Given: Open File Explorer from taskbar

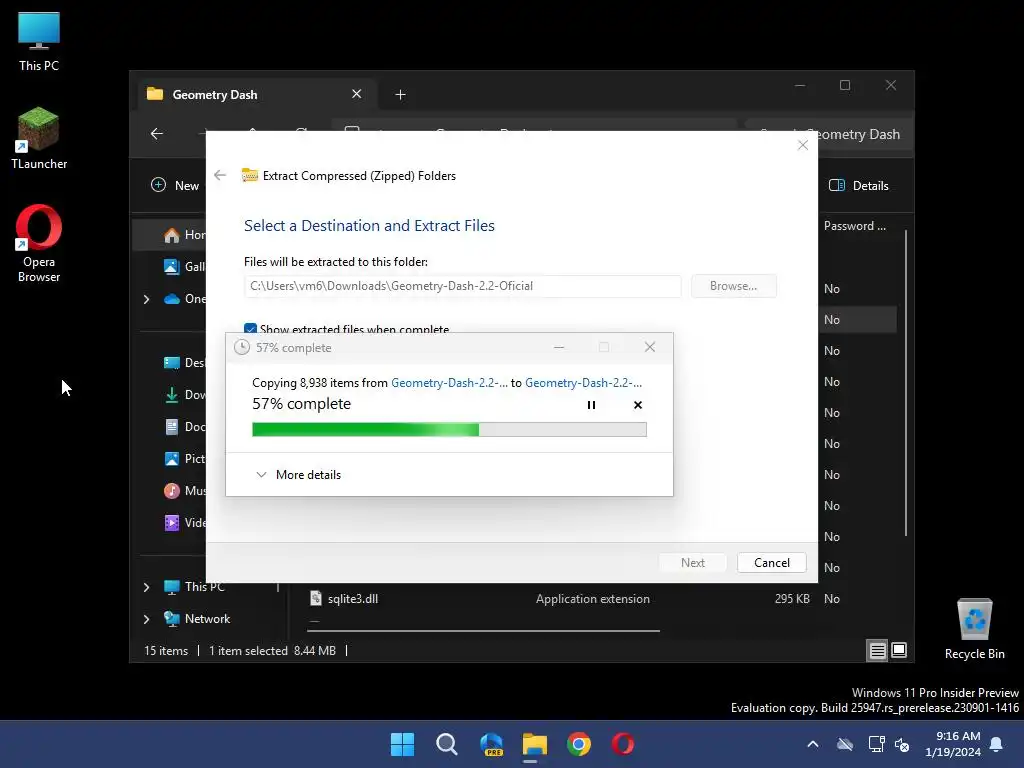Looking at the screenshot, I should tap(535, 744).
